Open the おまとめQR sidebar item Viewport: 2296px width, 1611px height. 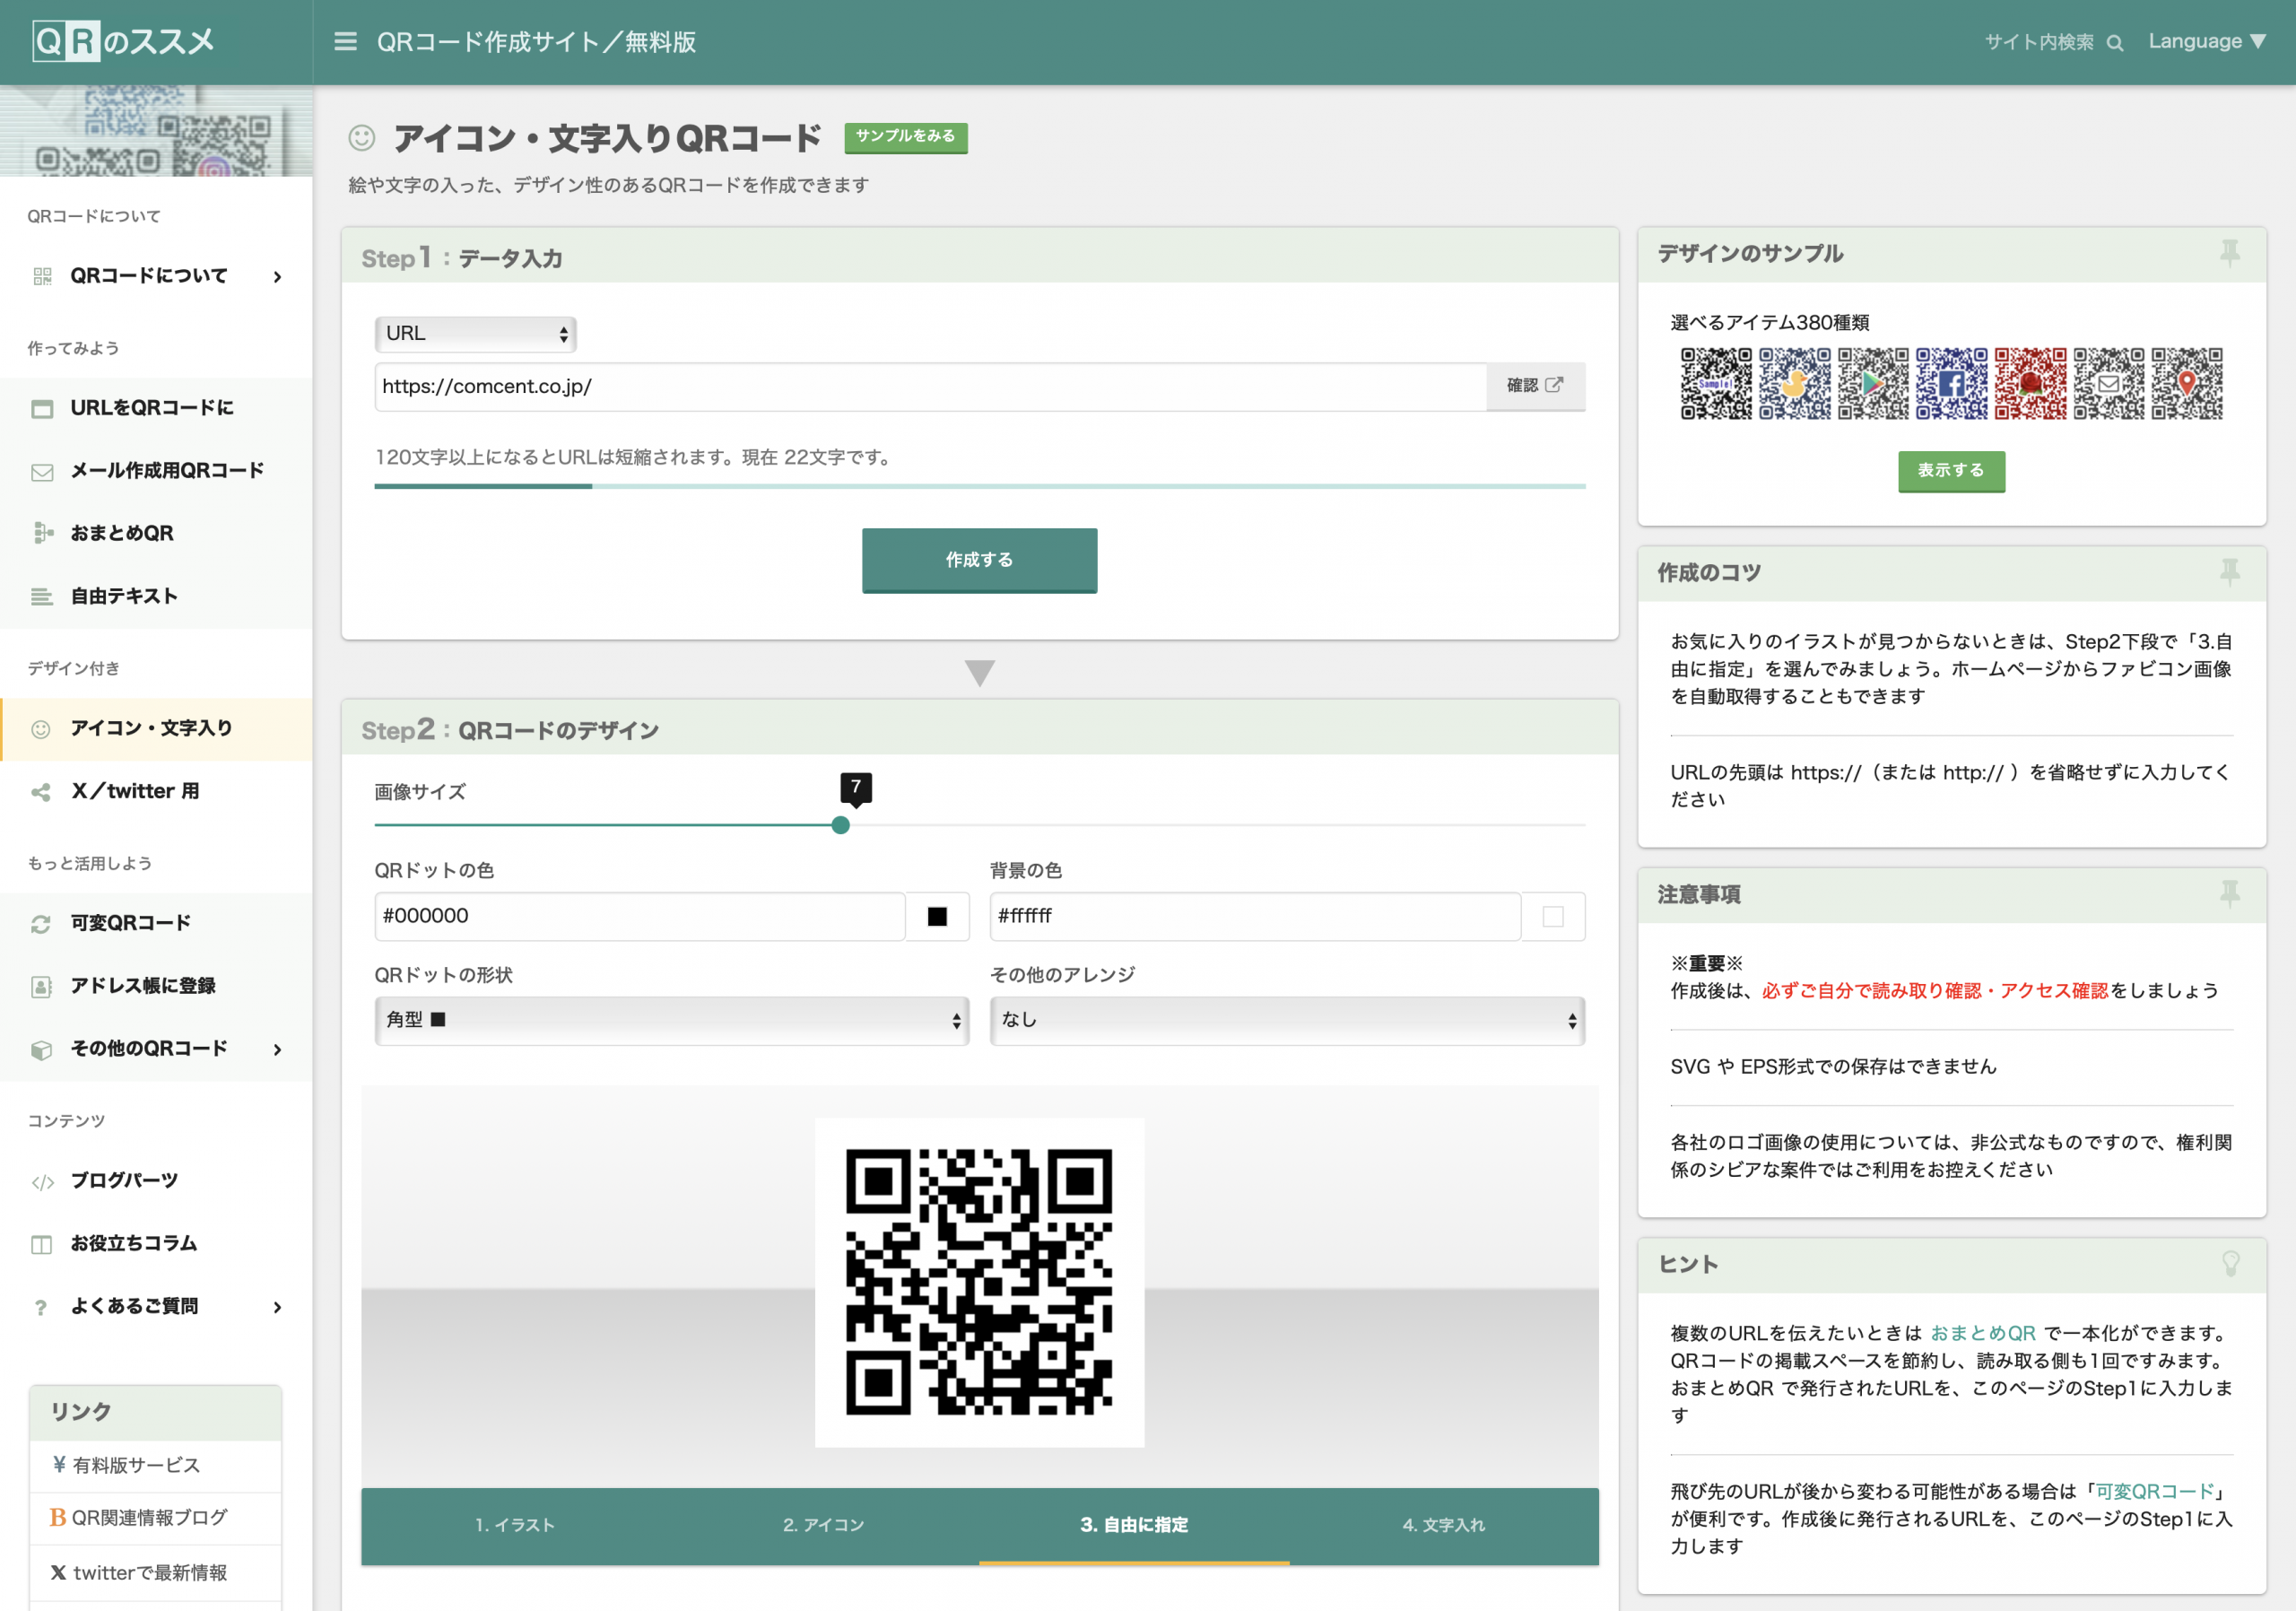point(122,533)
